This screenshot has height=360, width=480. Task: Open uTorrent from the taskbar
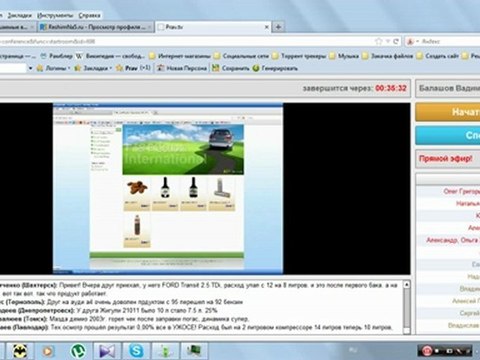pyautogui.click(x=78, y=351)
